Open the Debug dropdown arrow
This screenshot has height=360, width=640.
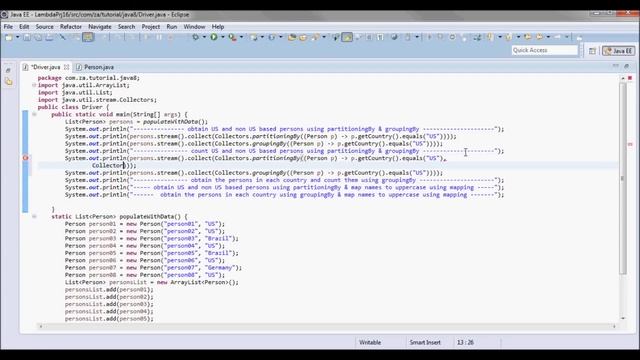(x=204, y=37)
